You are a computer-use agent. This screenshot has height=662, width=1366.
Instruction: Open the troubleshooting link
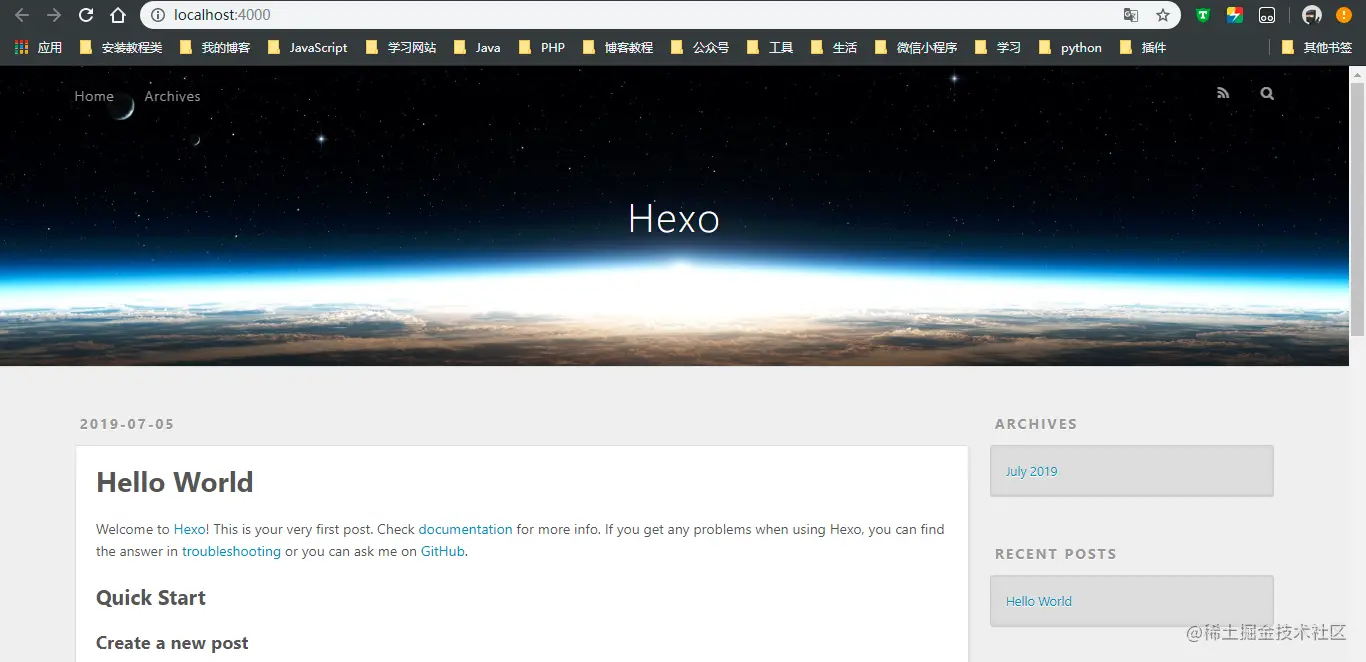[231, 551]
